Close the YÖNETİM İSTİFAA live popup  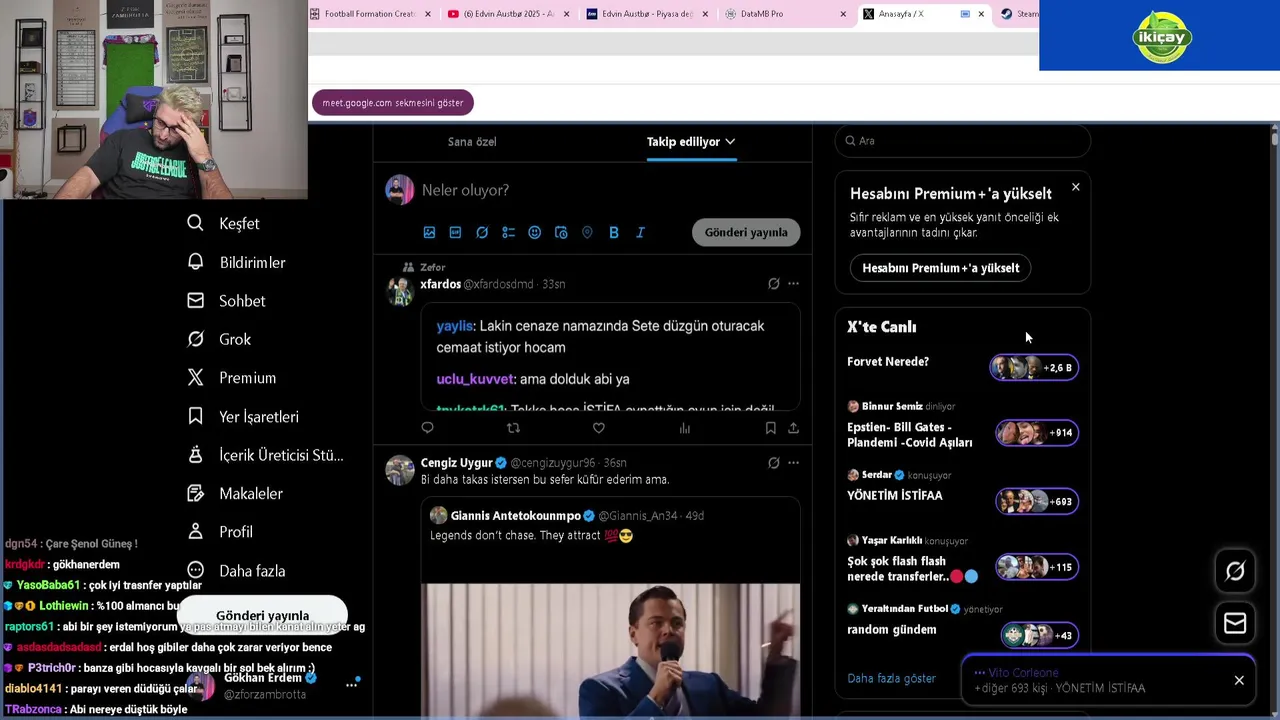(1239, 680)
